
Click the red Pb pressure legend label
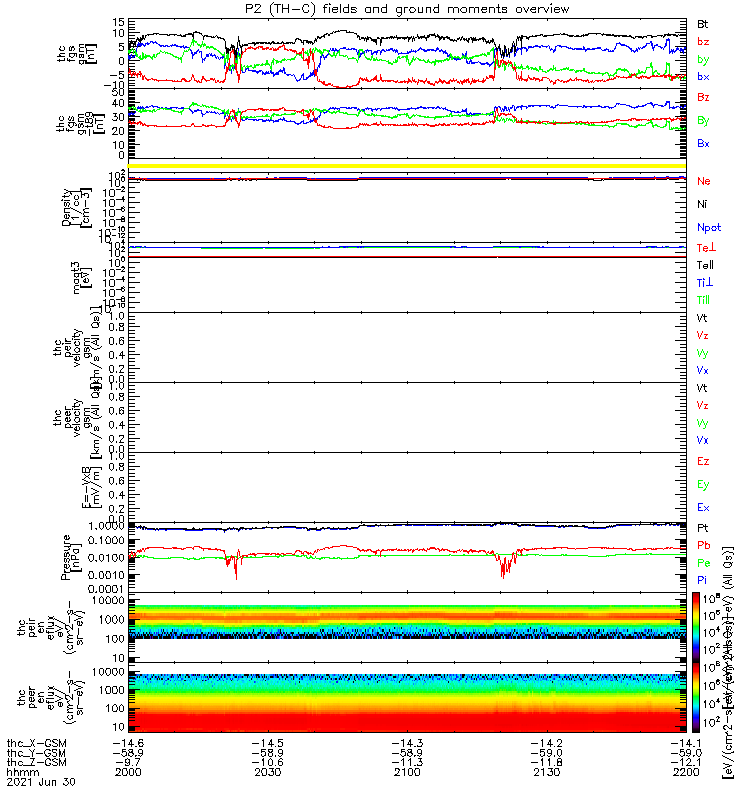[704, 545]
